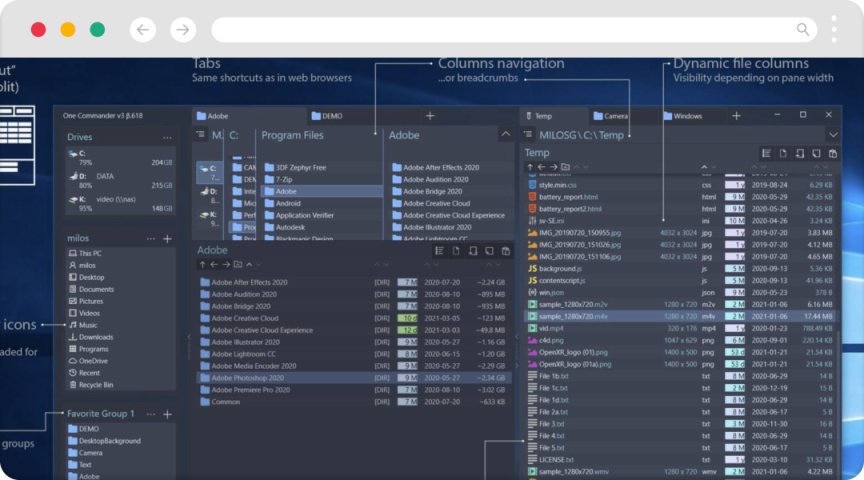Add a new tab next to DEMO tab
Screen dimensions: 864x480
[430, 116]
